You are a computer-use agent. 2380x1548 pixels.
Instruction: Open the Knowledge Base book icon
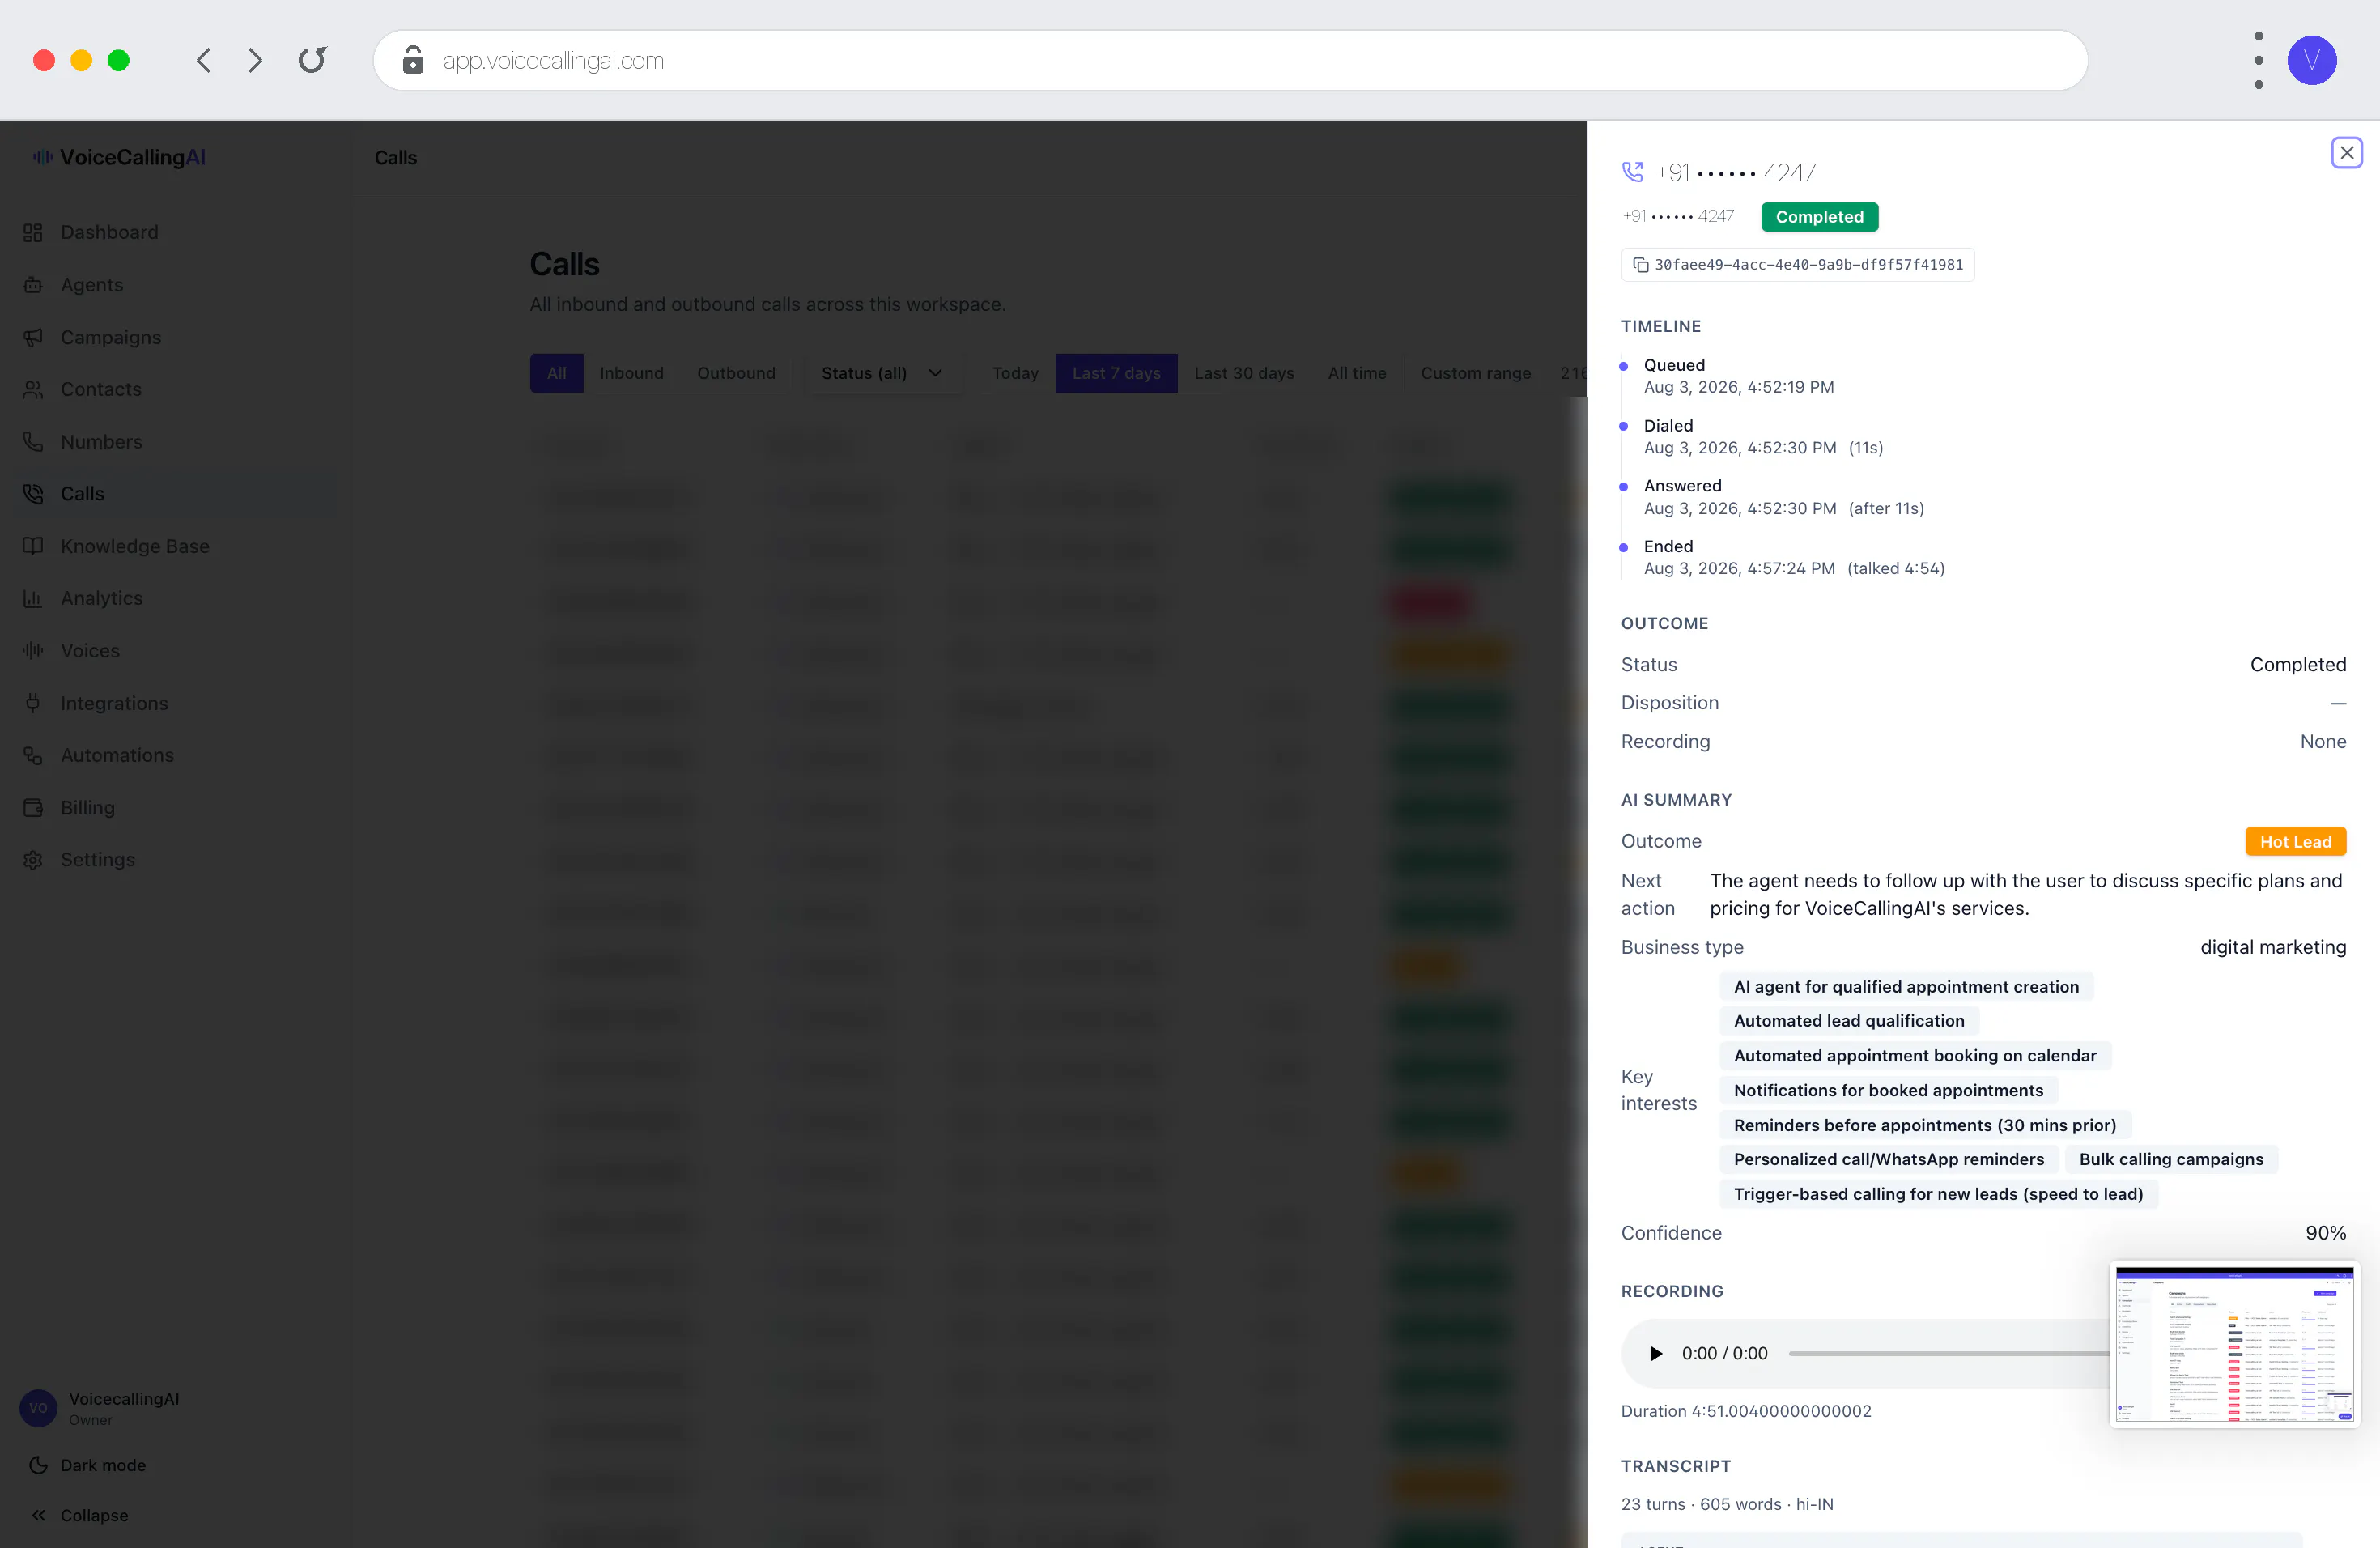(33, 546)
